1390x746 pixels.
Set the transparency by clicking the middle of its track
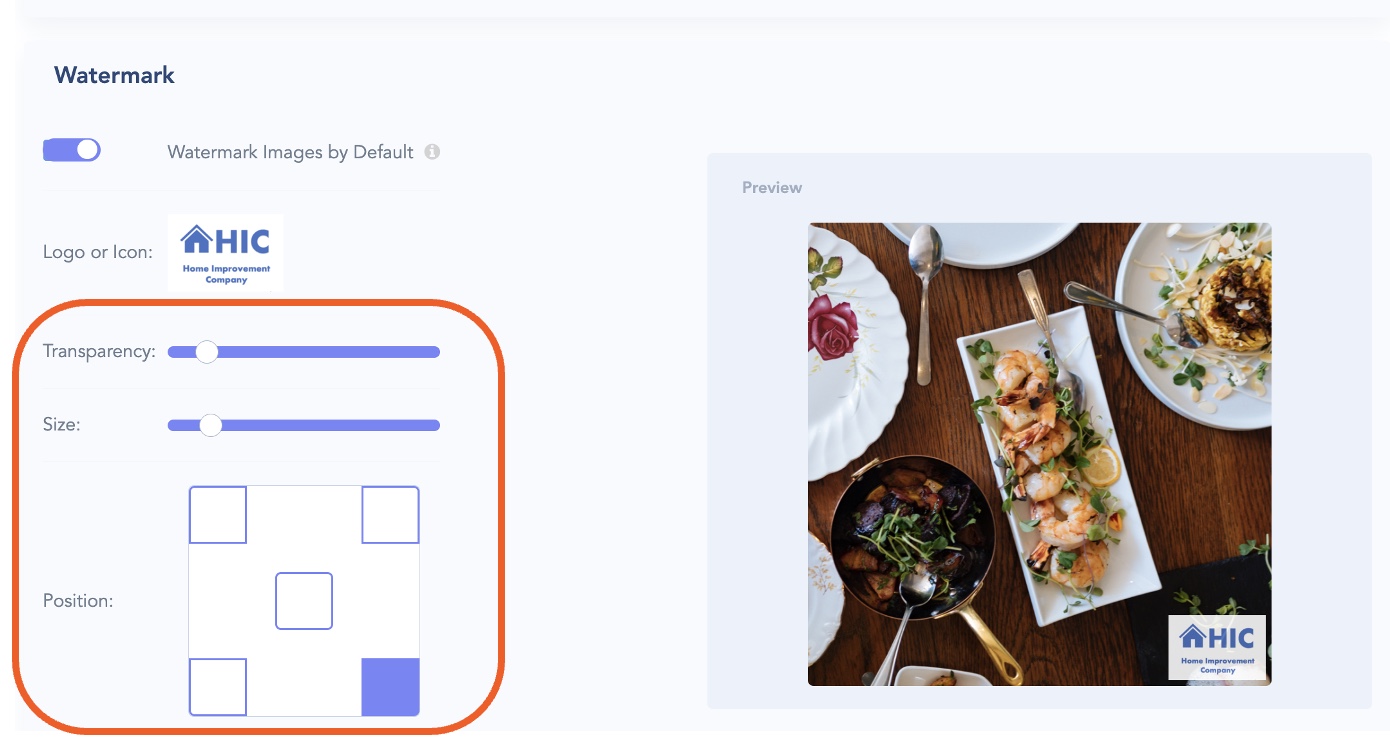(304, 352)
